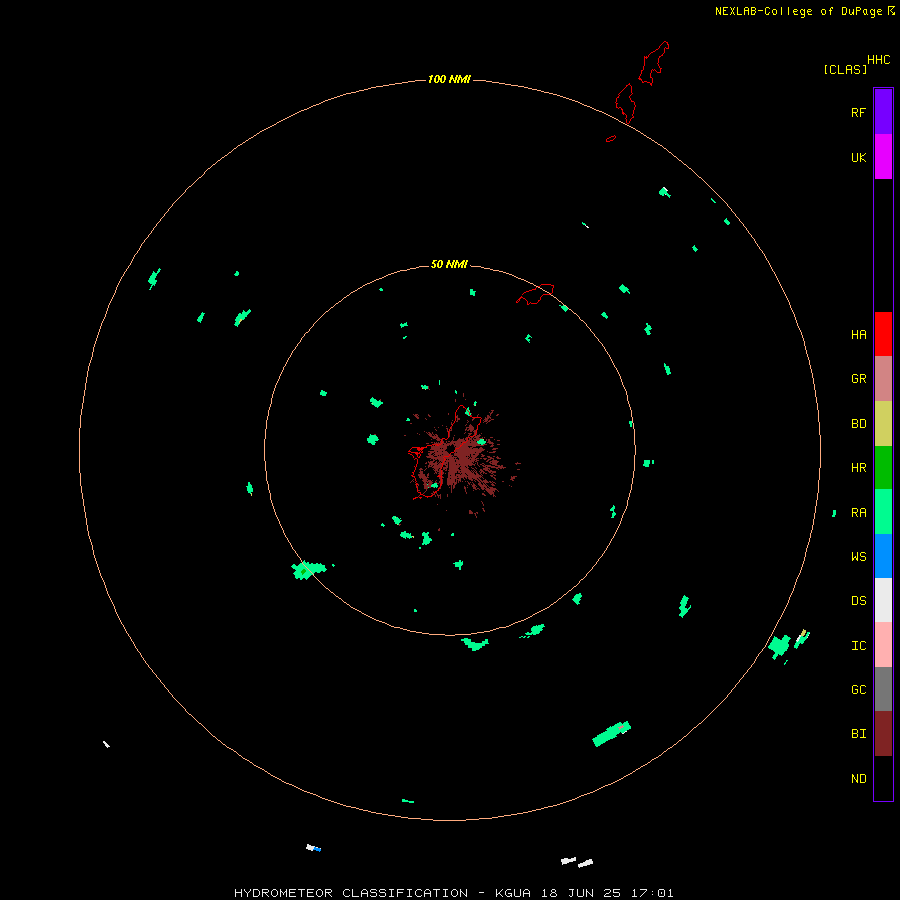Select the BD yellow legend swatch
The height and width of the screenshot is (900, 900).
coord(883,424)
